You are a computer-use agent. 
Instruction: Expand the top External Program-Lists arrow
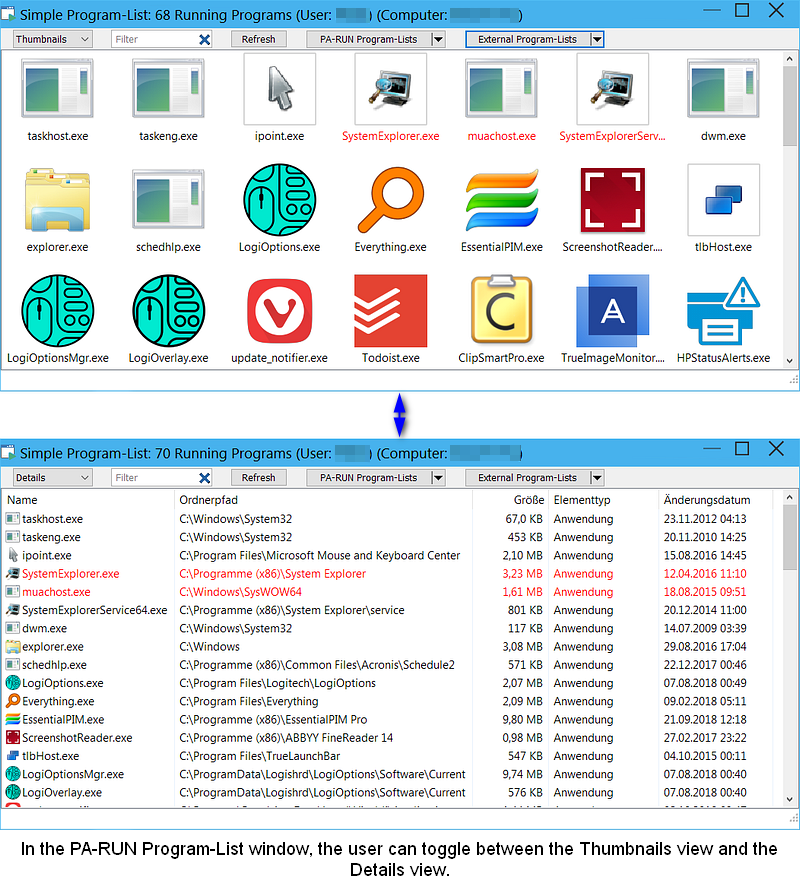point(597,39)
